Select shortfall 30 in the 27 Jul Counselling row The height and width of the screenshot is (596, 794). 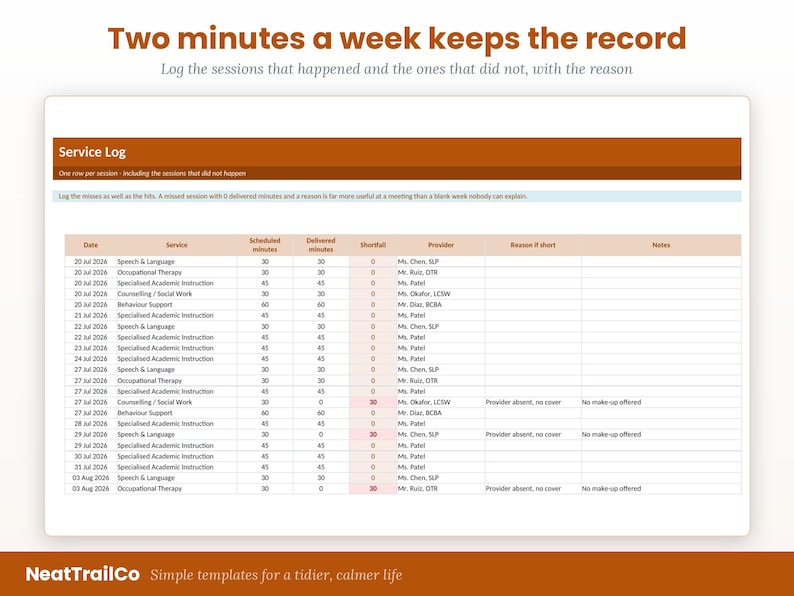pos(373,402)
